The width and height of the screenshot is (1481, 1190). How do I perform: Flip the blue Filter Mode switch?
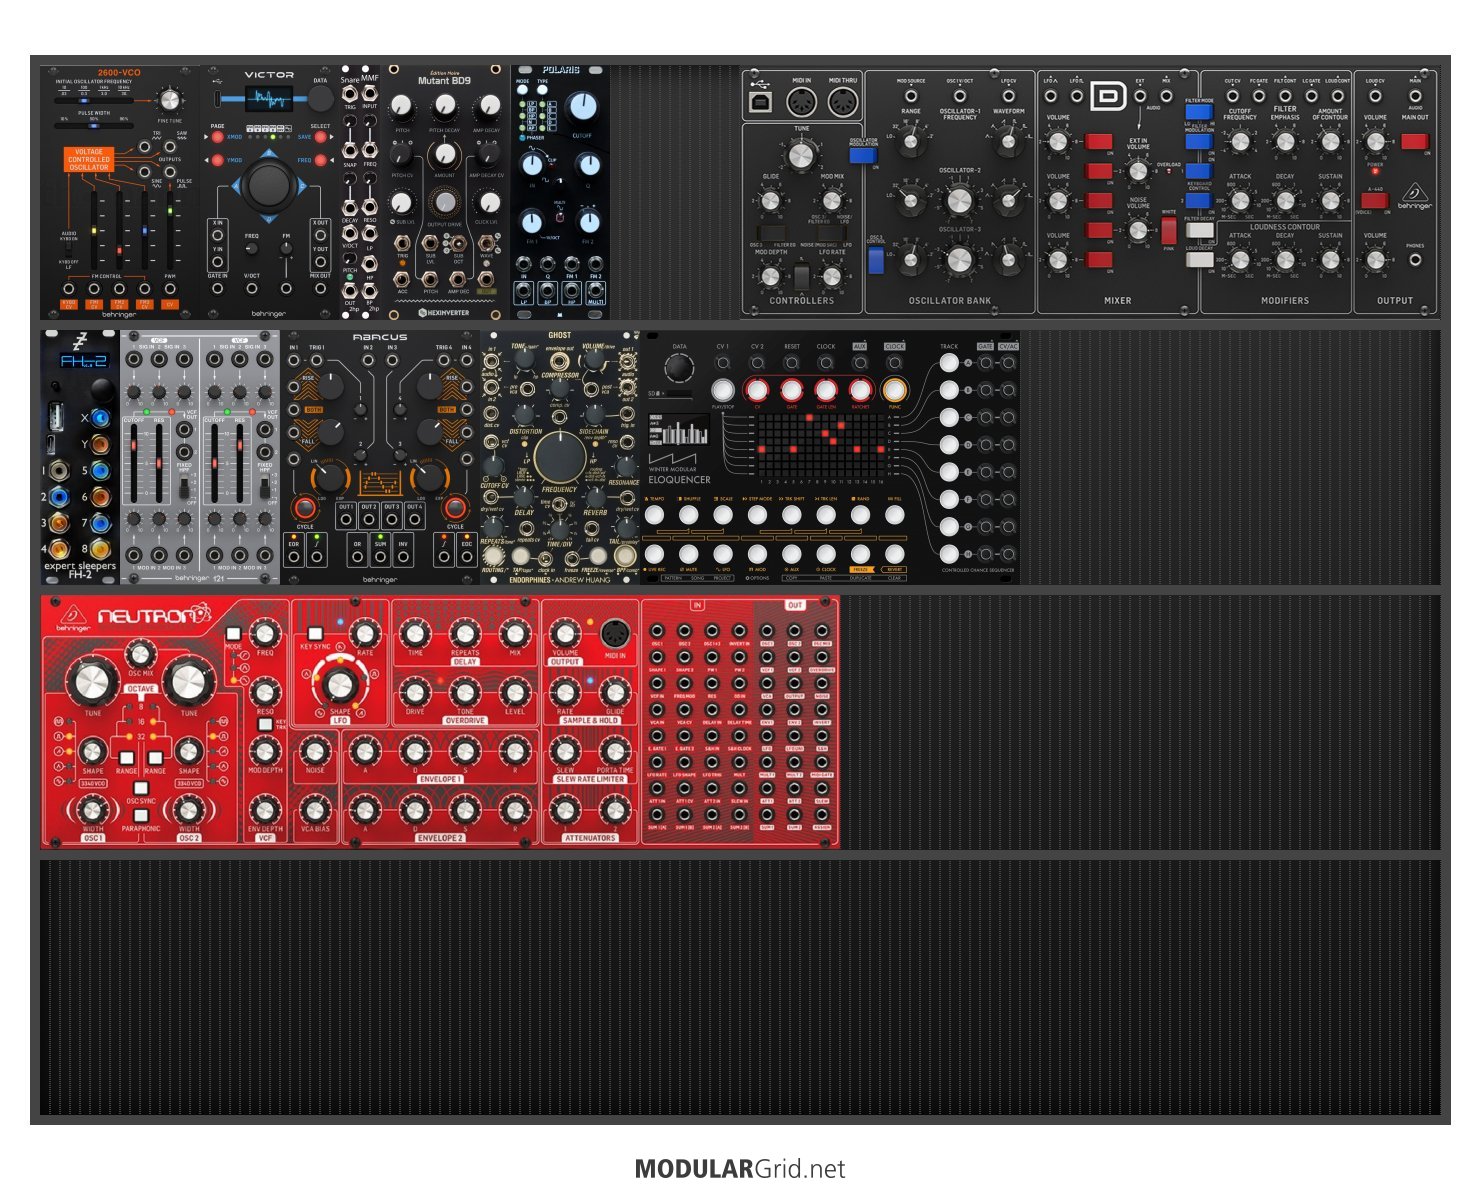1199,112
